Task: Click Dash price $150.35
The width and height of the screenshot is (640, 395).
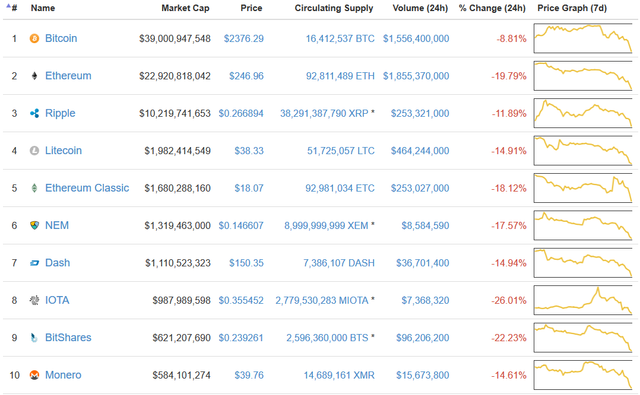Action: tap(246, 263)
